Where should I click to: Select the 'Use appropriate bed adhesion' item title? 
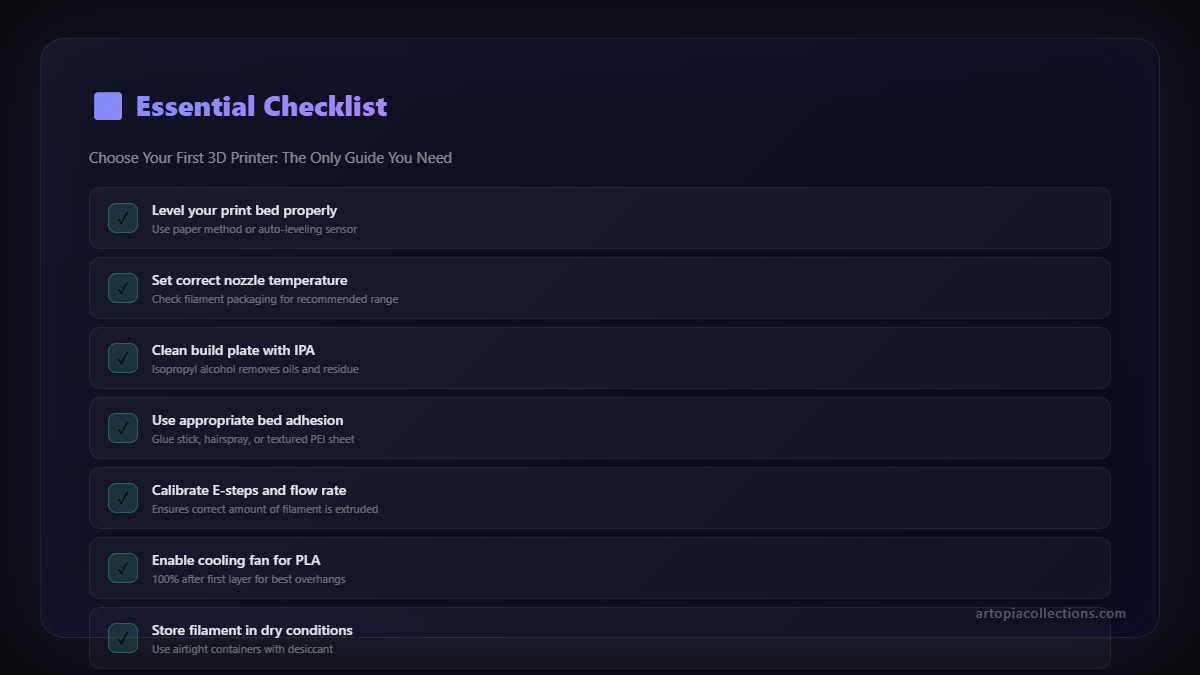click(x=247, y=421)
